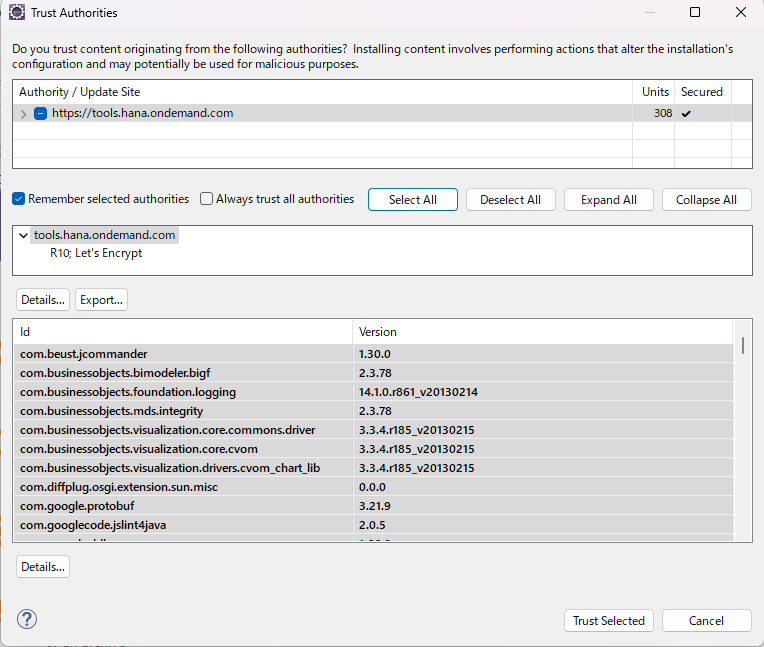Open Details below the Id table
Viewport: 764px width, 647px height.
point(43,567)
